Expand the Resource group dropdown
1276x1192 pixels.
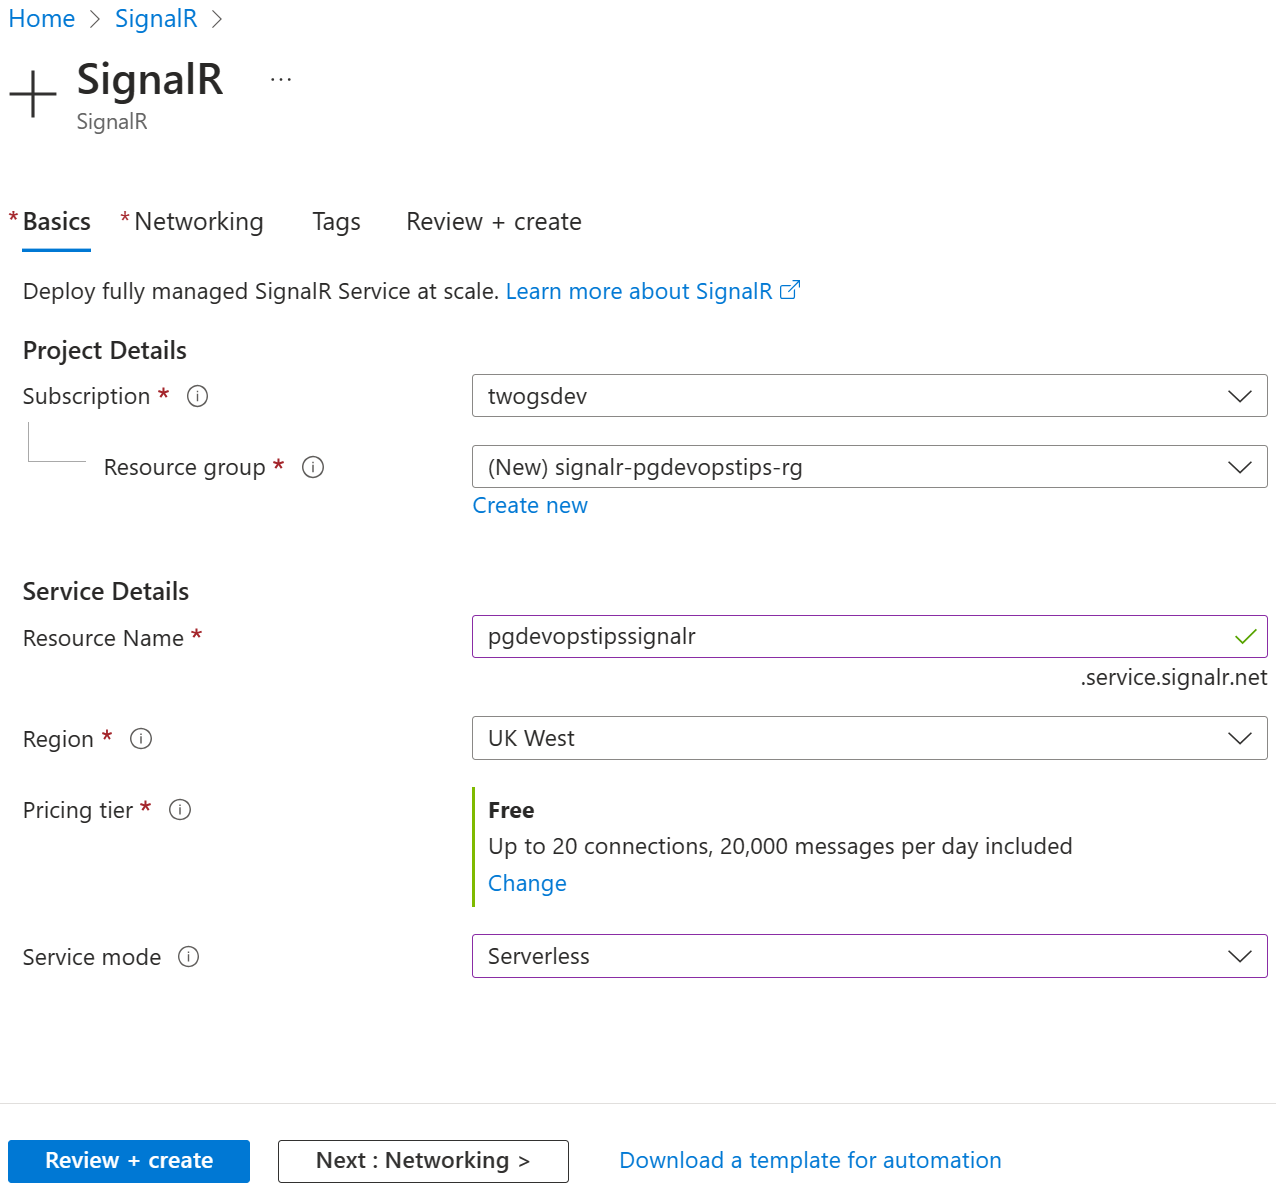tap(869, 467)
